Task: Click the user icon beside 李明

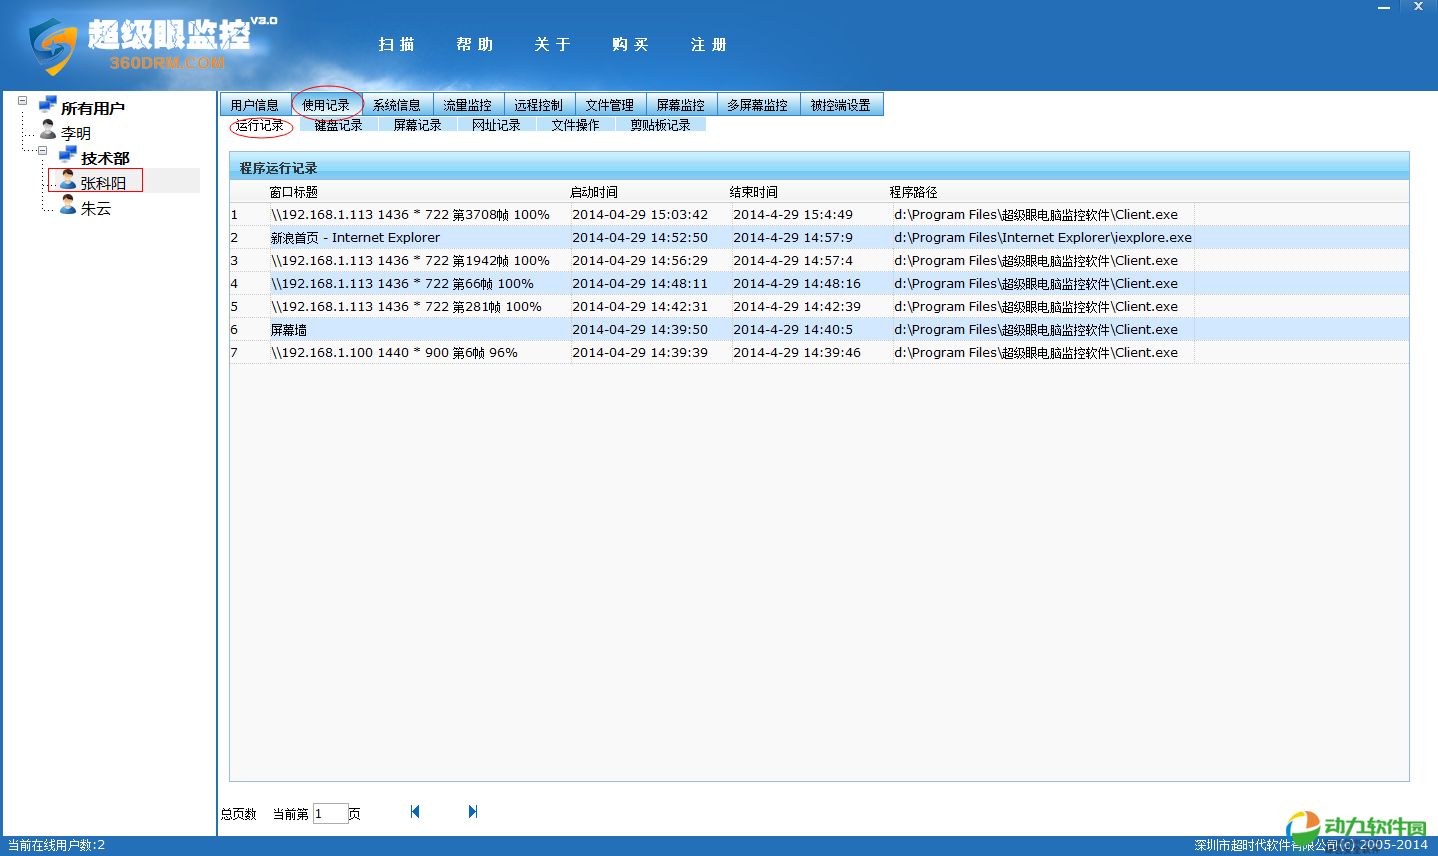Action: point(47,130)
